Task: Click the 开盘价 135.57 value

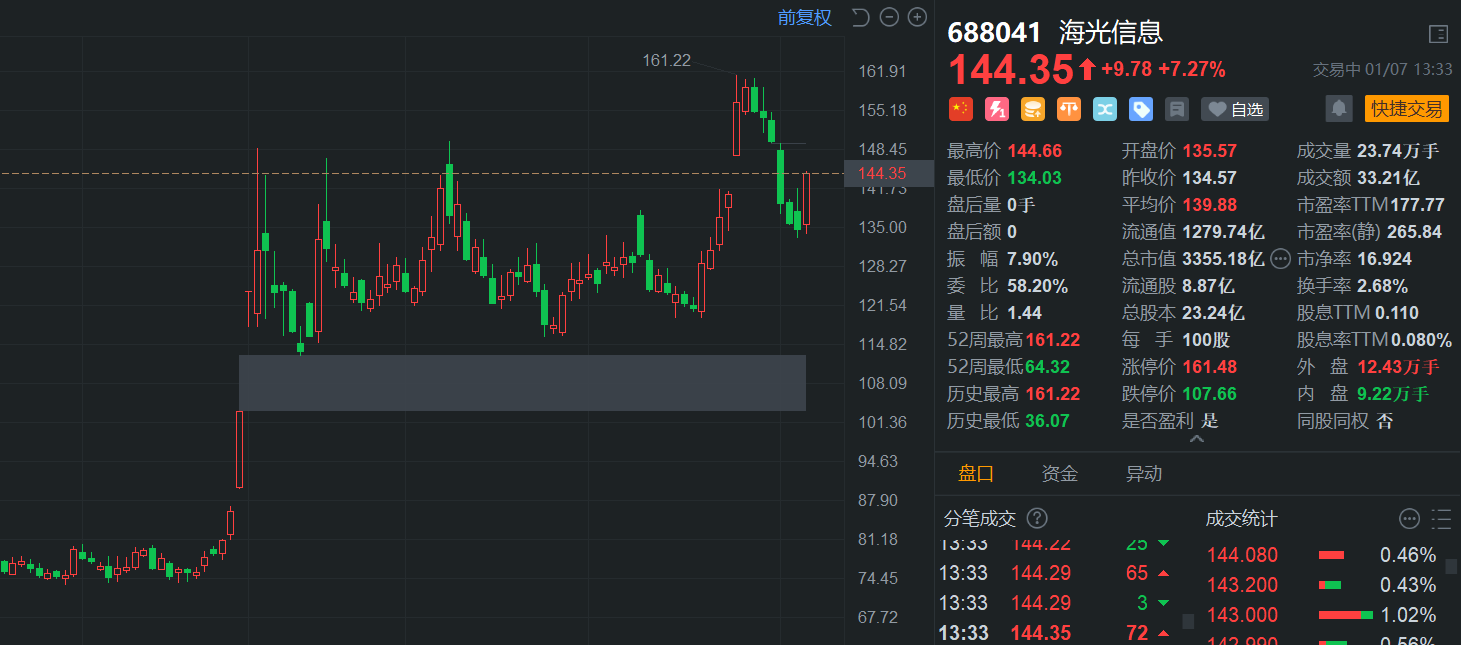Action: pyautogui.click(x=1210, y=151)
